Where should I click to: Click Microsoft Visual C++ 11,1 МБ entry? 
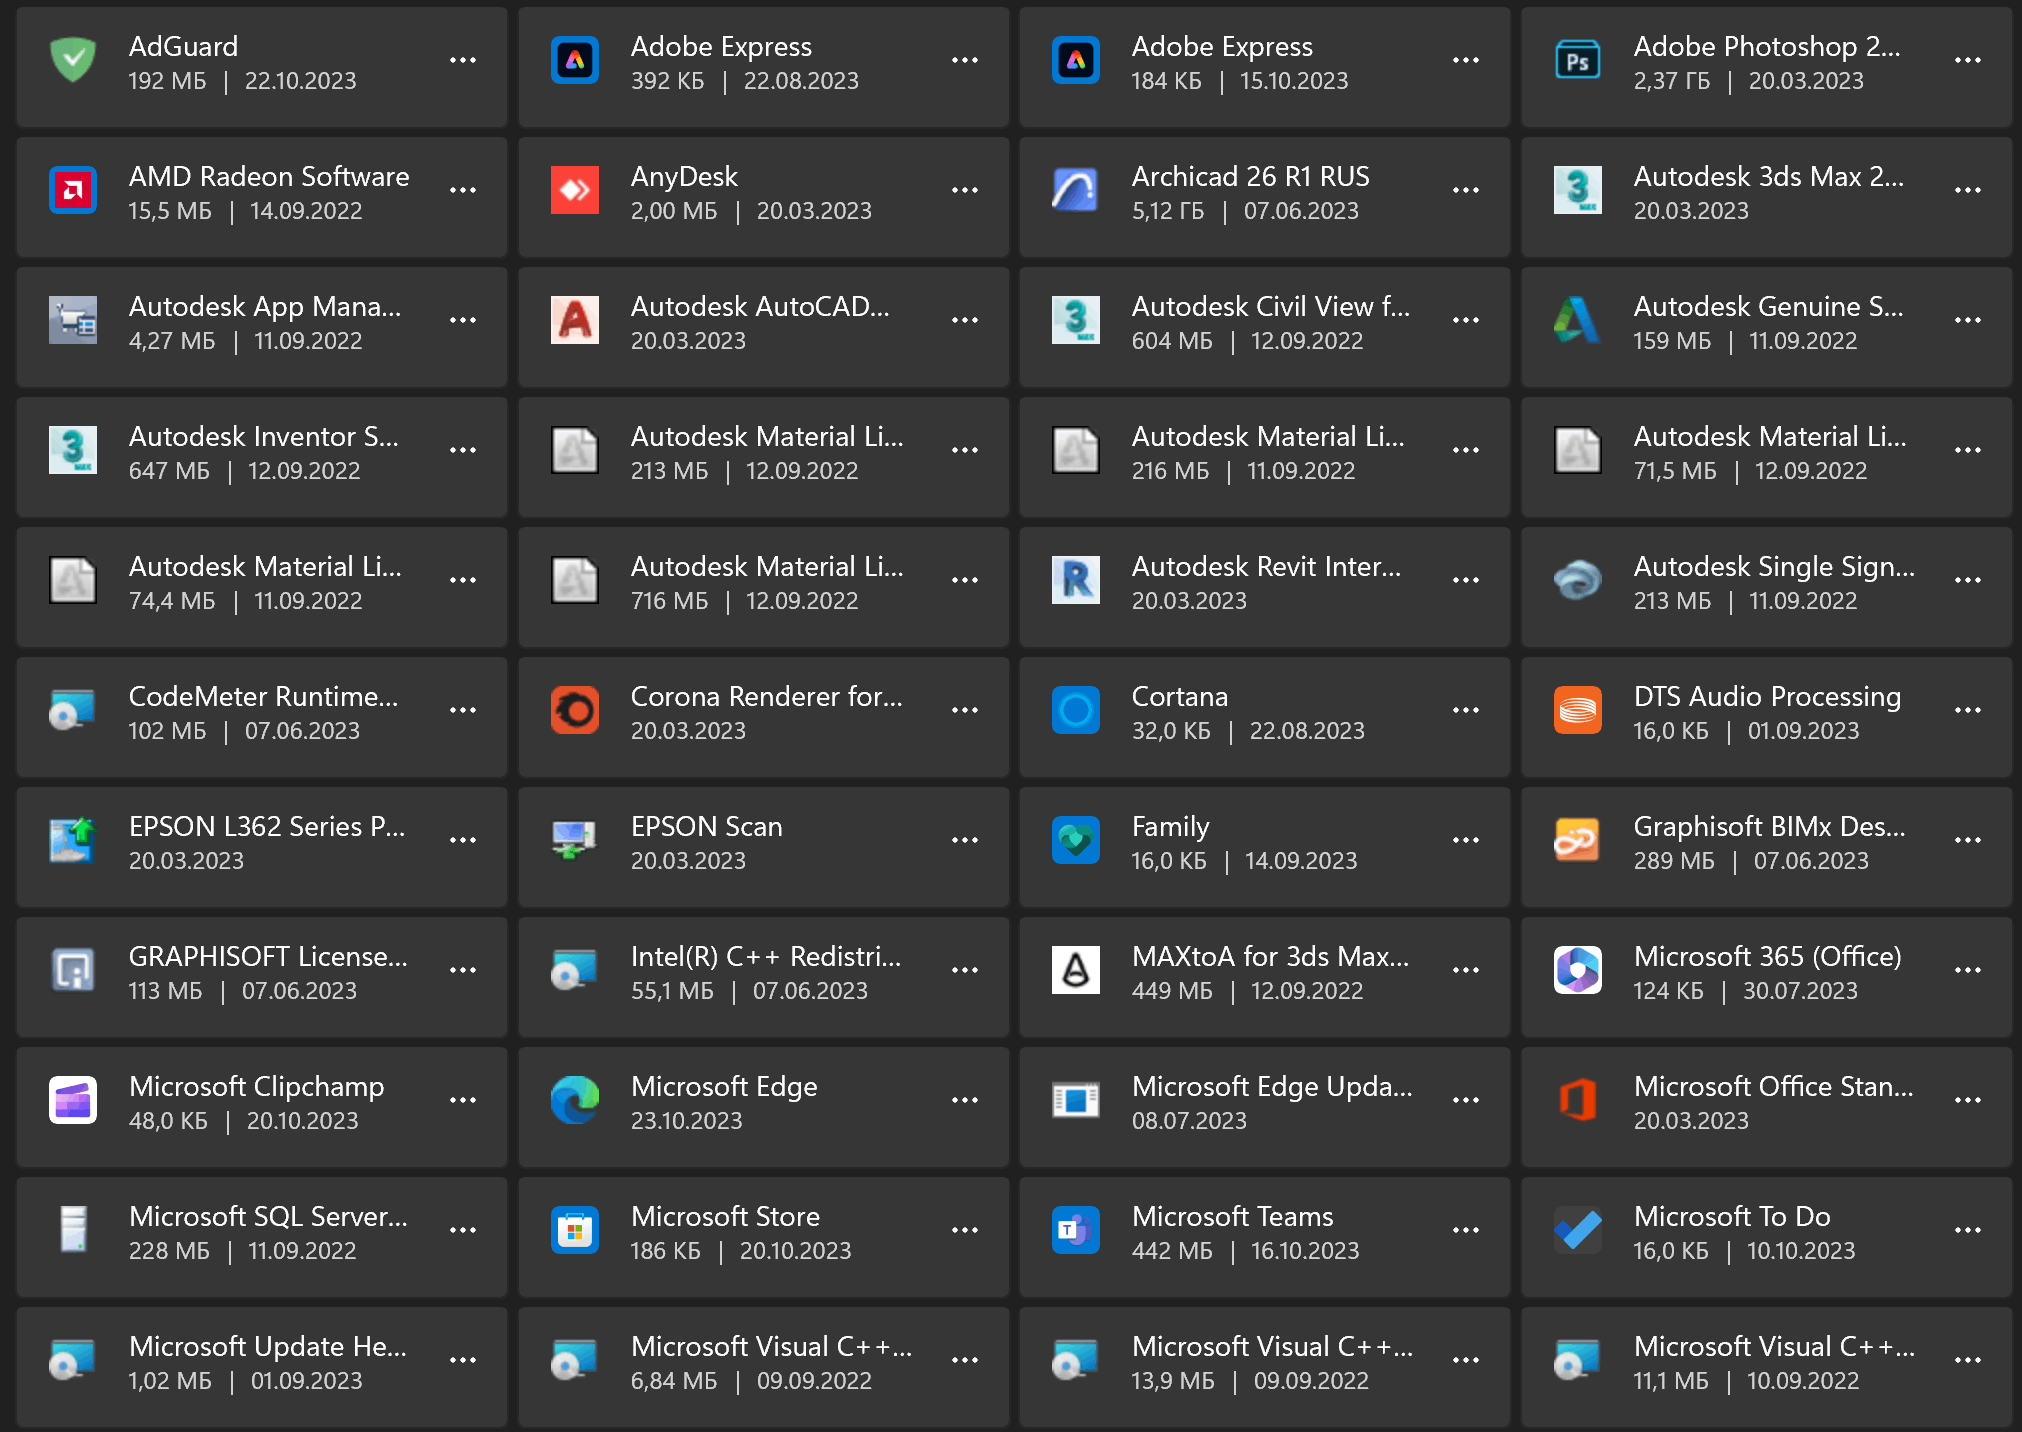[x=1766, y=1367]
